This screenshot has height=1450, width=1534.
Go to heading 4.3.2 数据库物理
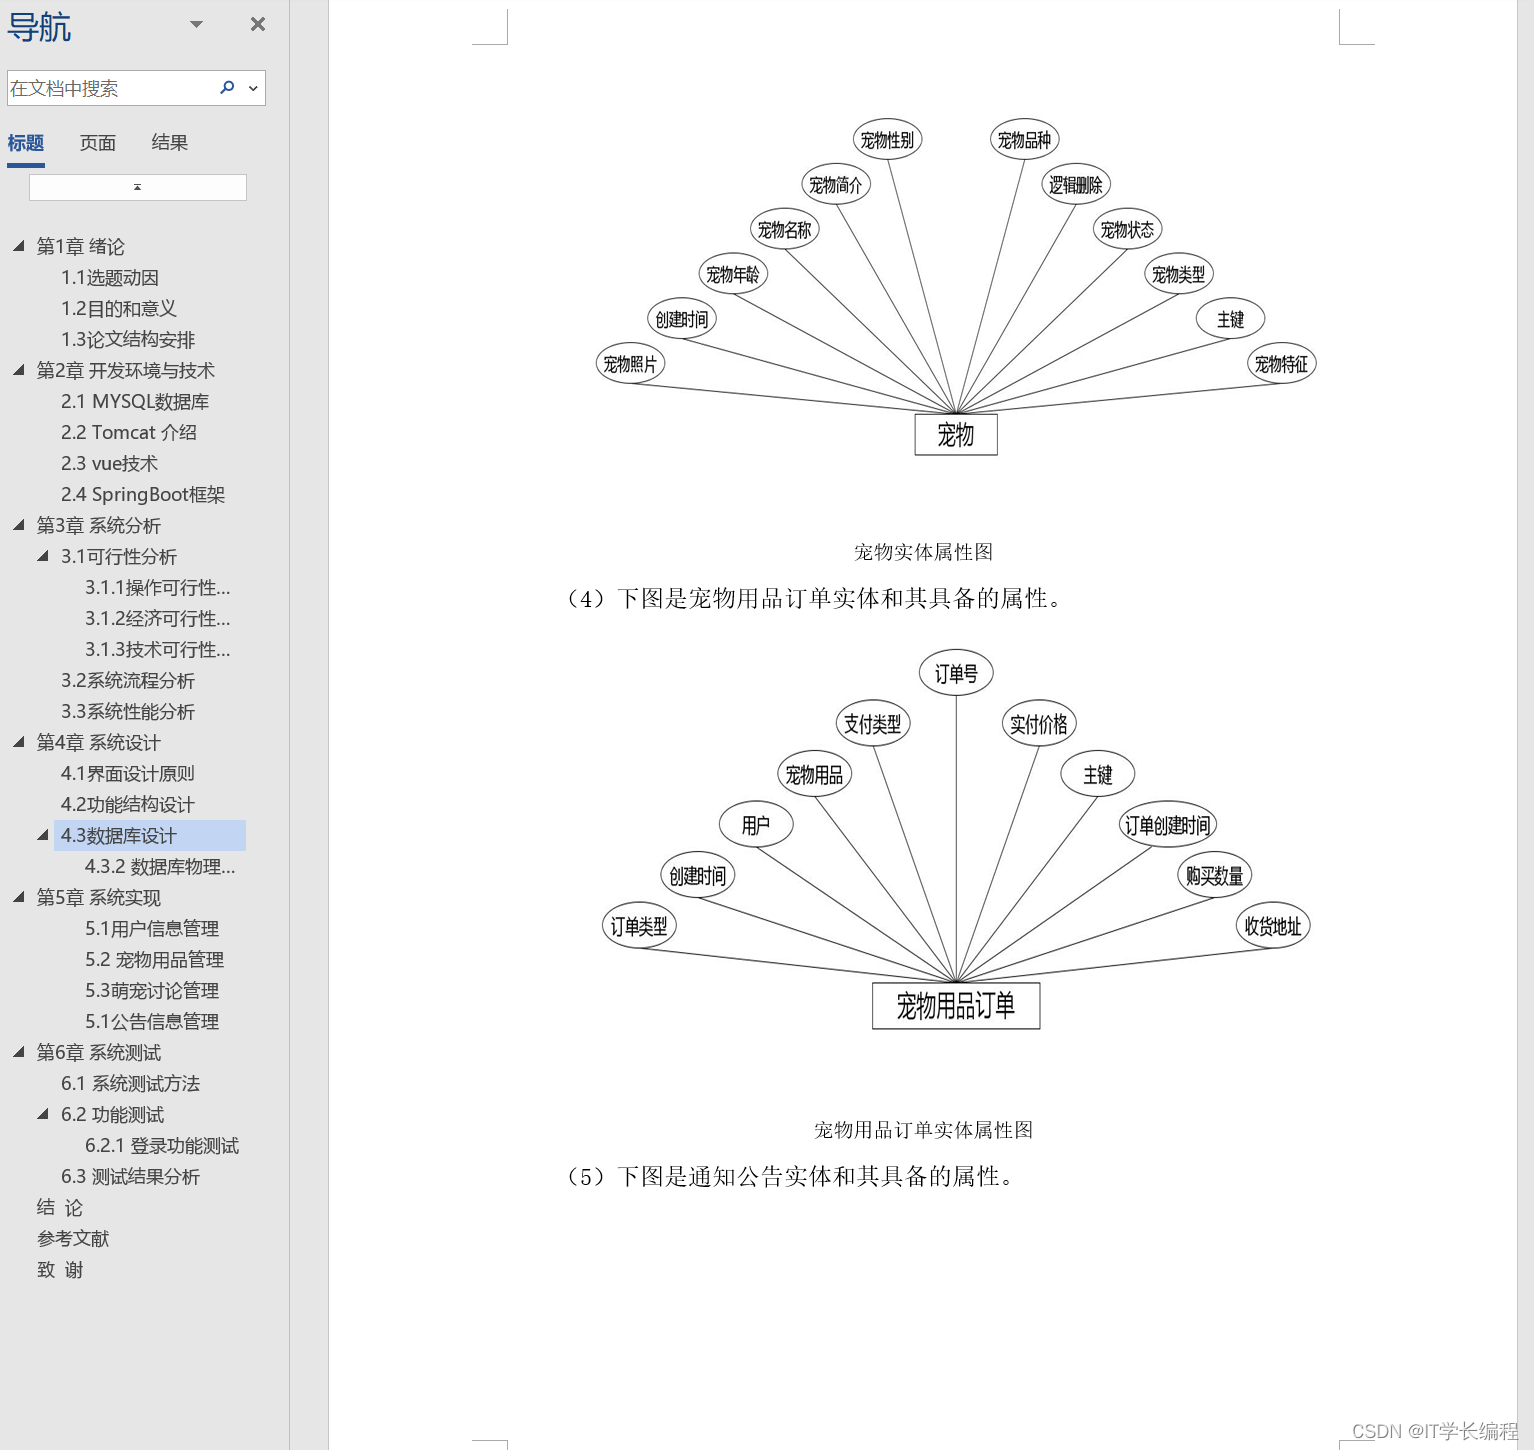click(x=161, y=866)
